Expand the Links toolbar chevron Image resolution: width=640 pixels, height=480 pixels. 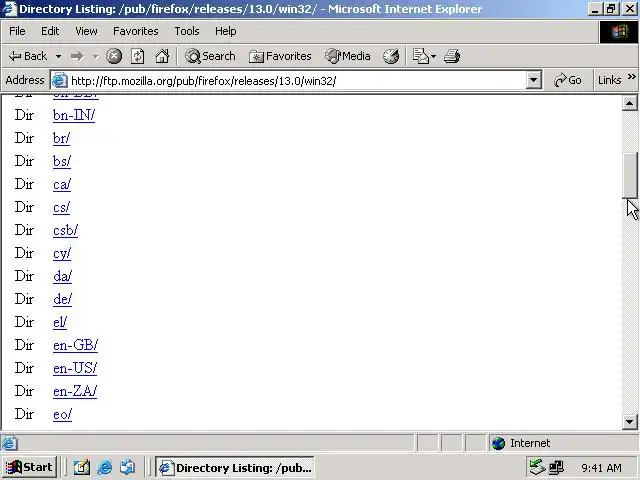[x=631, y=77]
